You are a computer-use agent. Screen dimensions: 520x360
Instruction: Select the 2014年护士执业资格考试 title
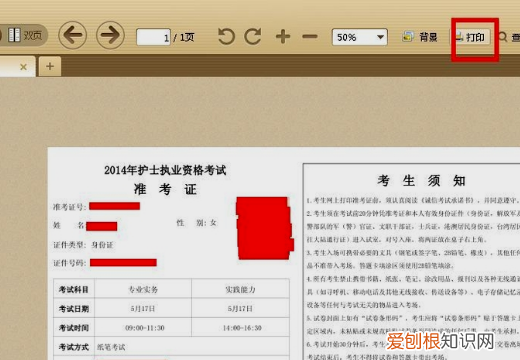point(165,170)
